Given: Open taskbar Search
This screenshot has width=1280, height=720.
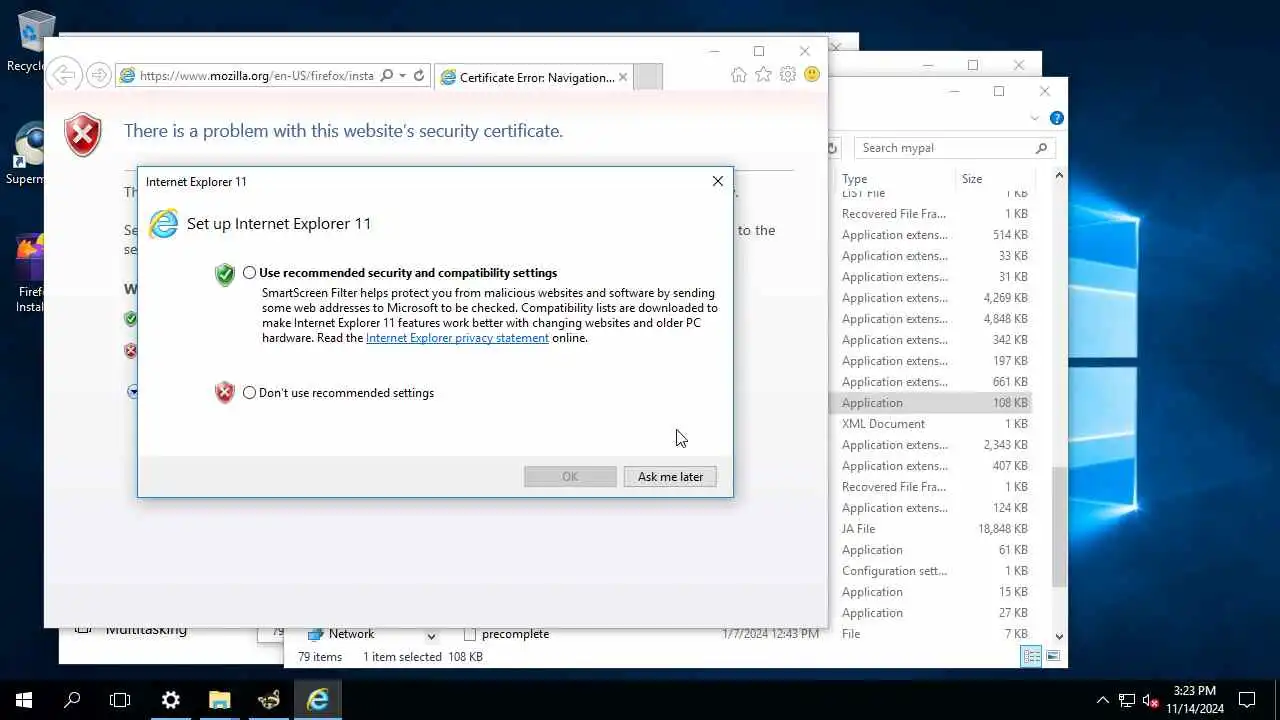Looking at the screenshot, I should pyautogui.click(x=72, y=700).
